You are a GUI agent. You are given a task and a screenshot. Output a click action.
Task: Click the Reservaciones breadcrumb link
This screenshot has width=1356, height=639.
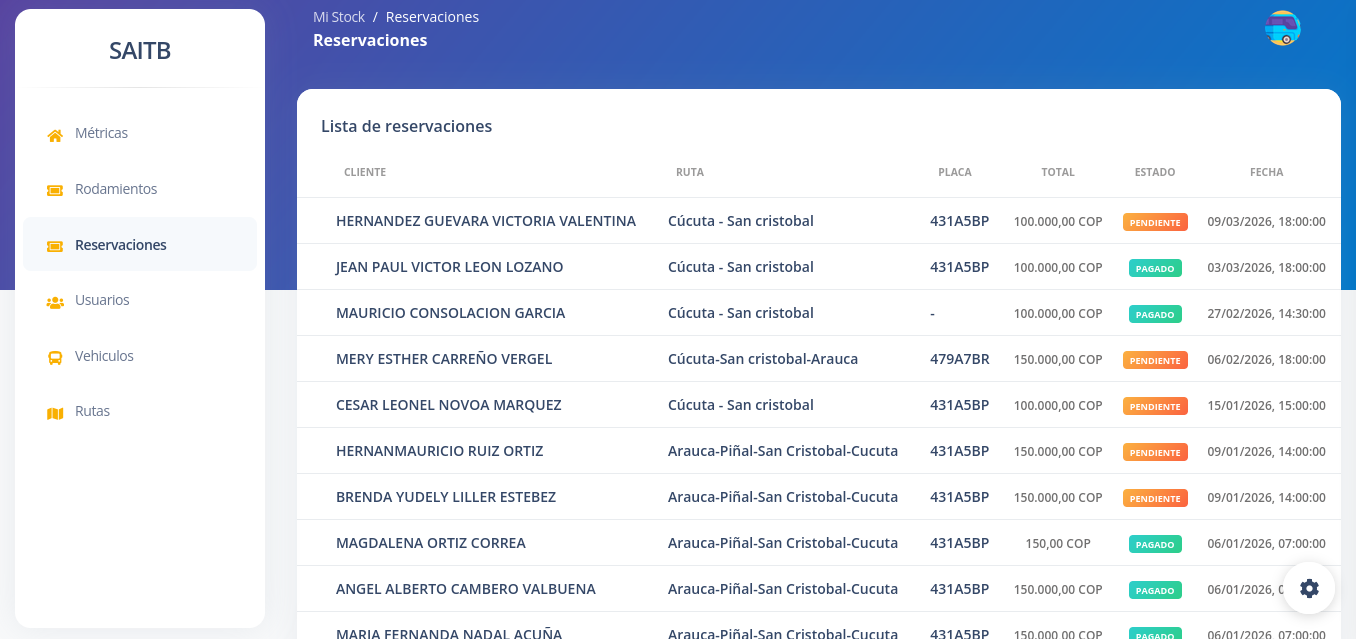pos(432,17)
